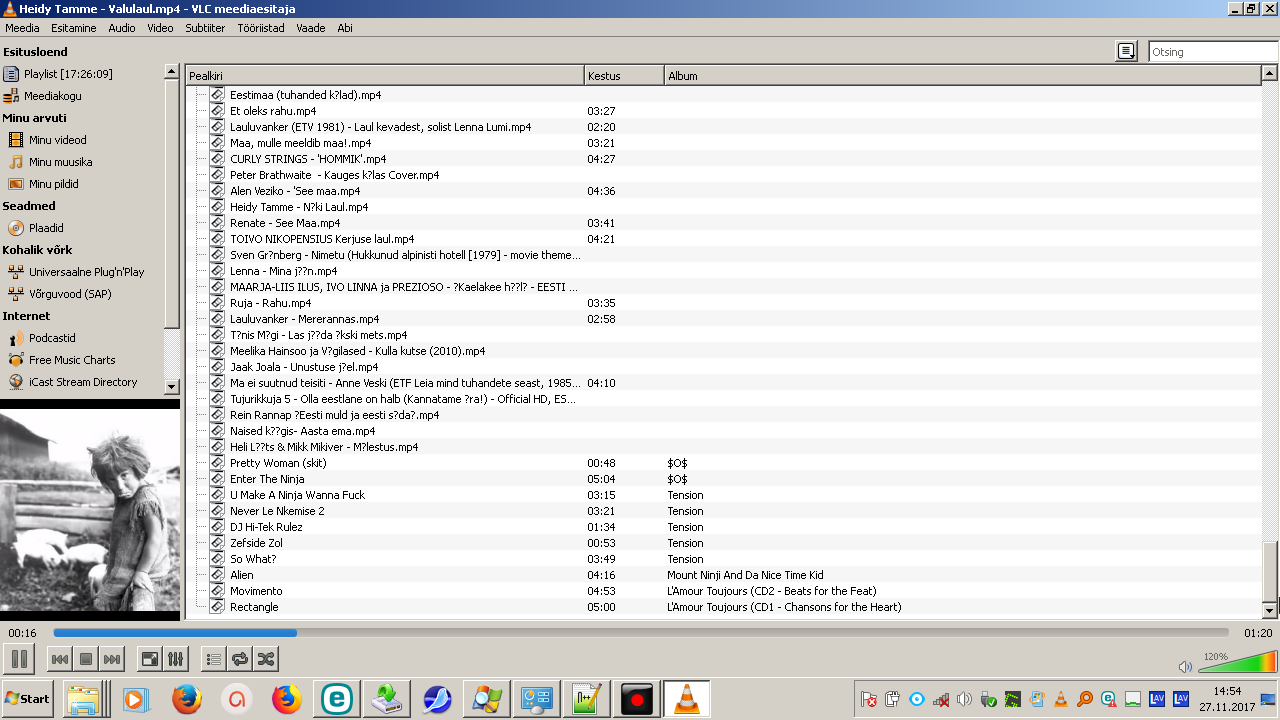This screenshot has height=720, width=1280.
Task: Click the Otsing search field
Action: (x=1212, y=52)
